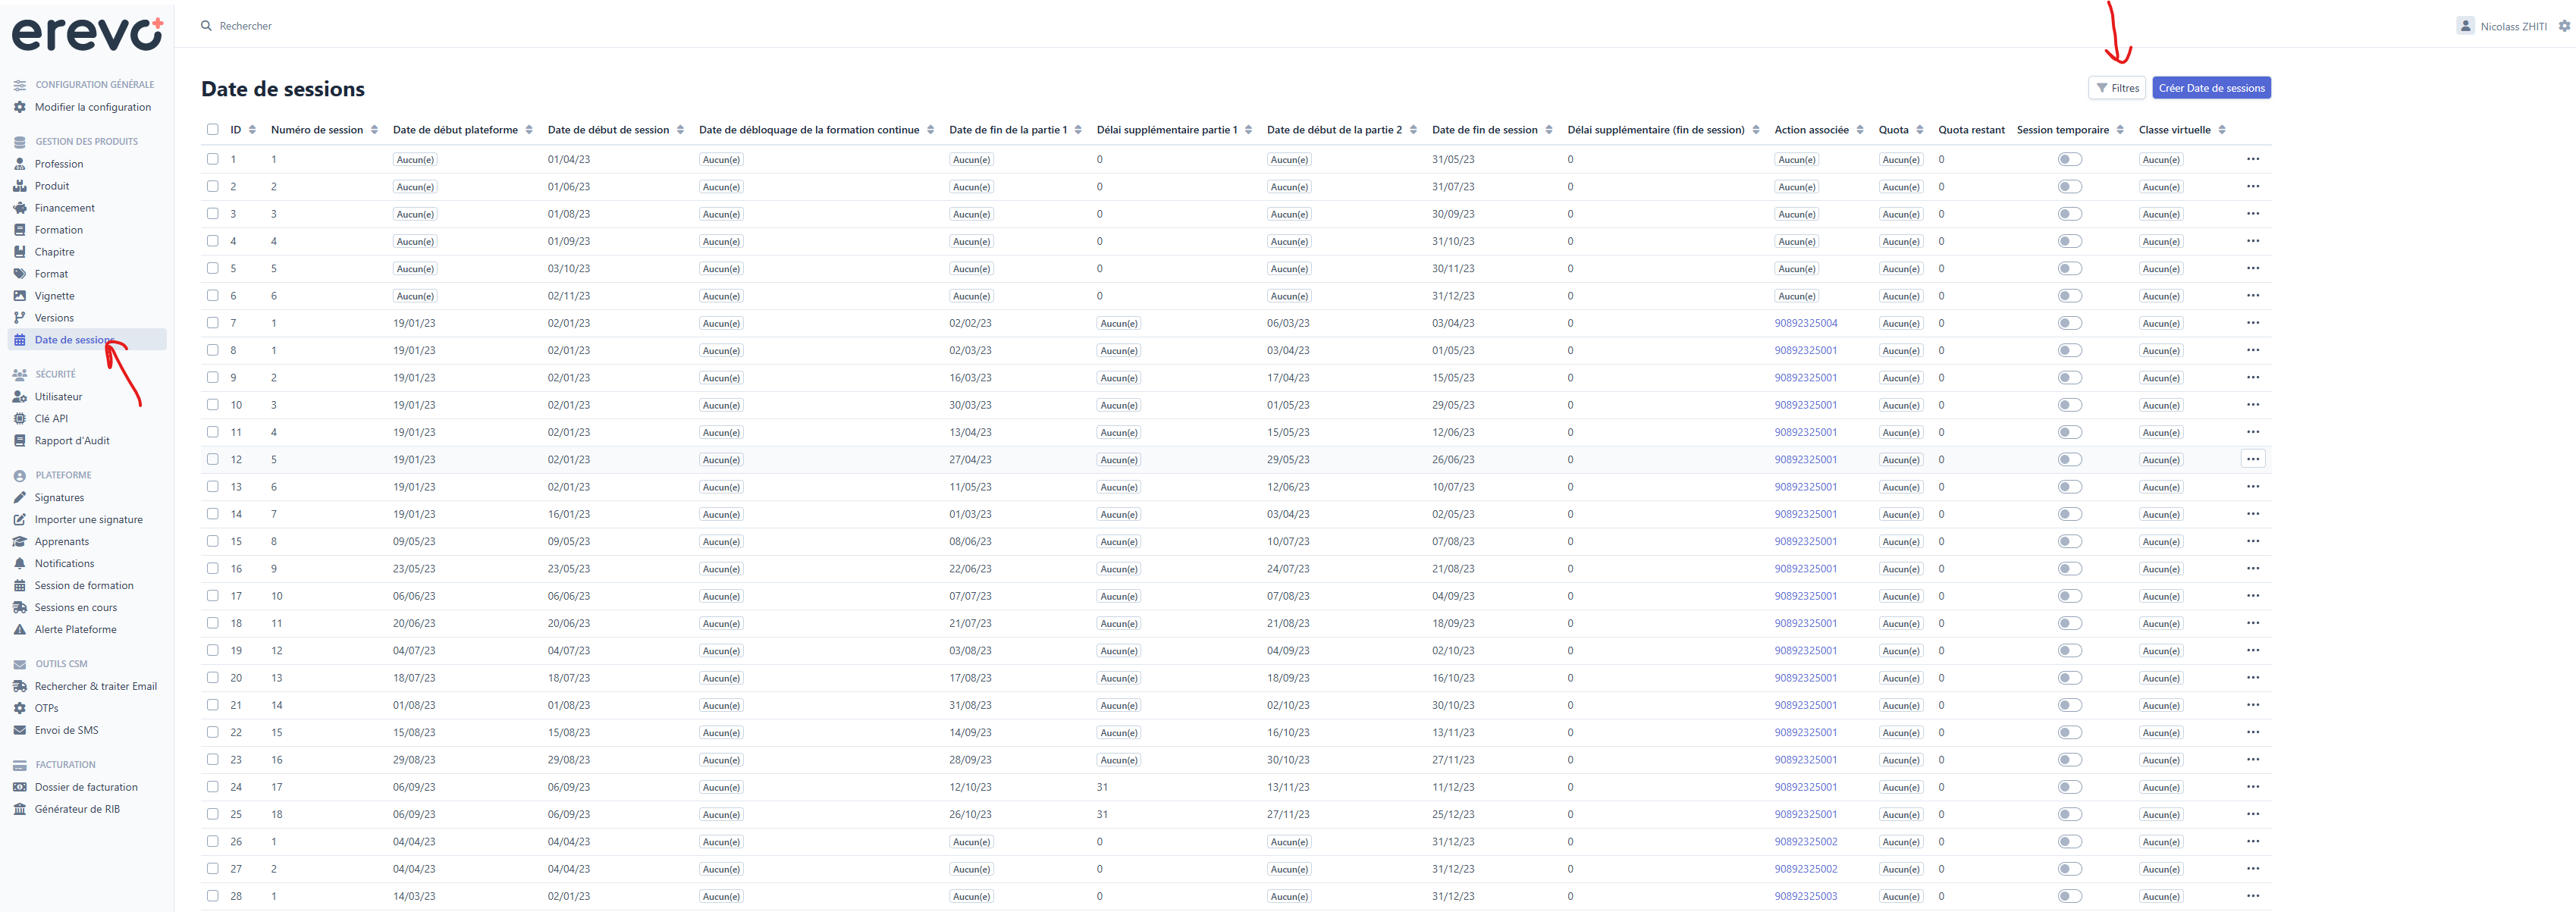Click the settings gear next to Nicolass ZHITI
The image size is (2576, 912).
(x=2564, y=26)
